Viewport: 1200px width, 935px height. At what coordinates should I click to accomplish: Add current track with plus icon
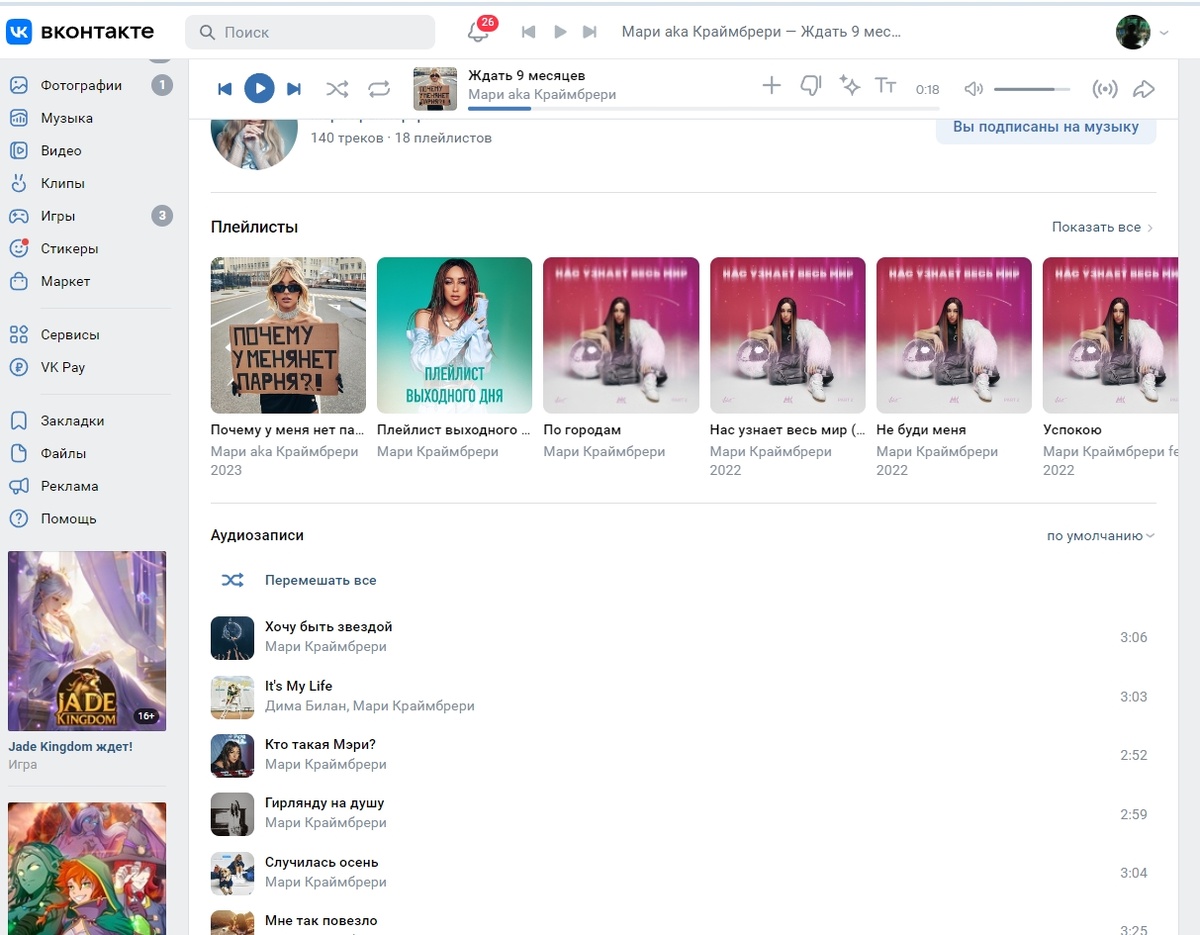pos(771,86)
